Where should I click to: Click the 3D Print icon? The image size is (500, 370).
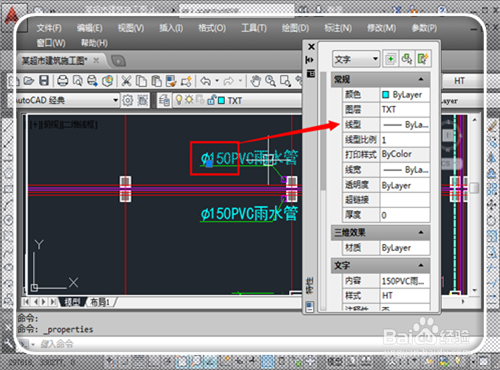coord(107,81)
